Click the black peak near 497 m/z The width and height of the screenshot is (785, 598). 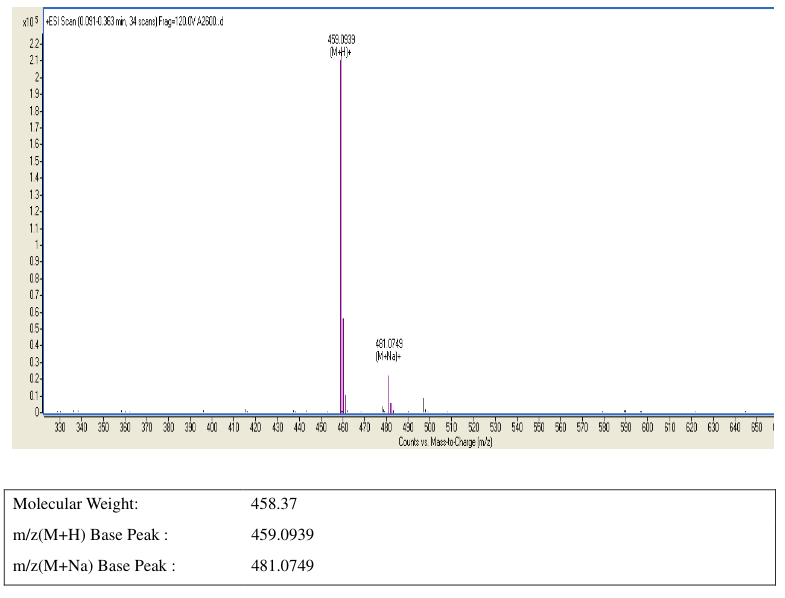pos(424,405)
